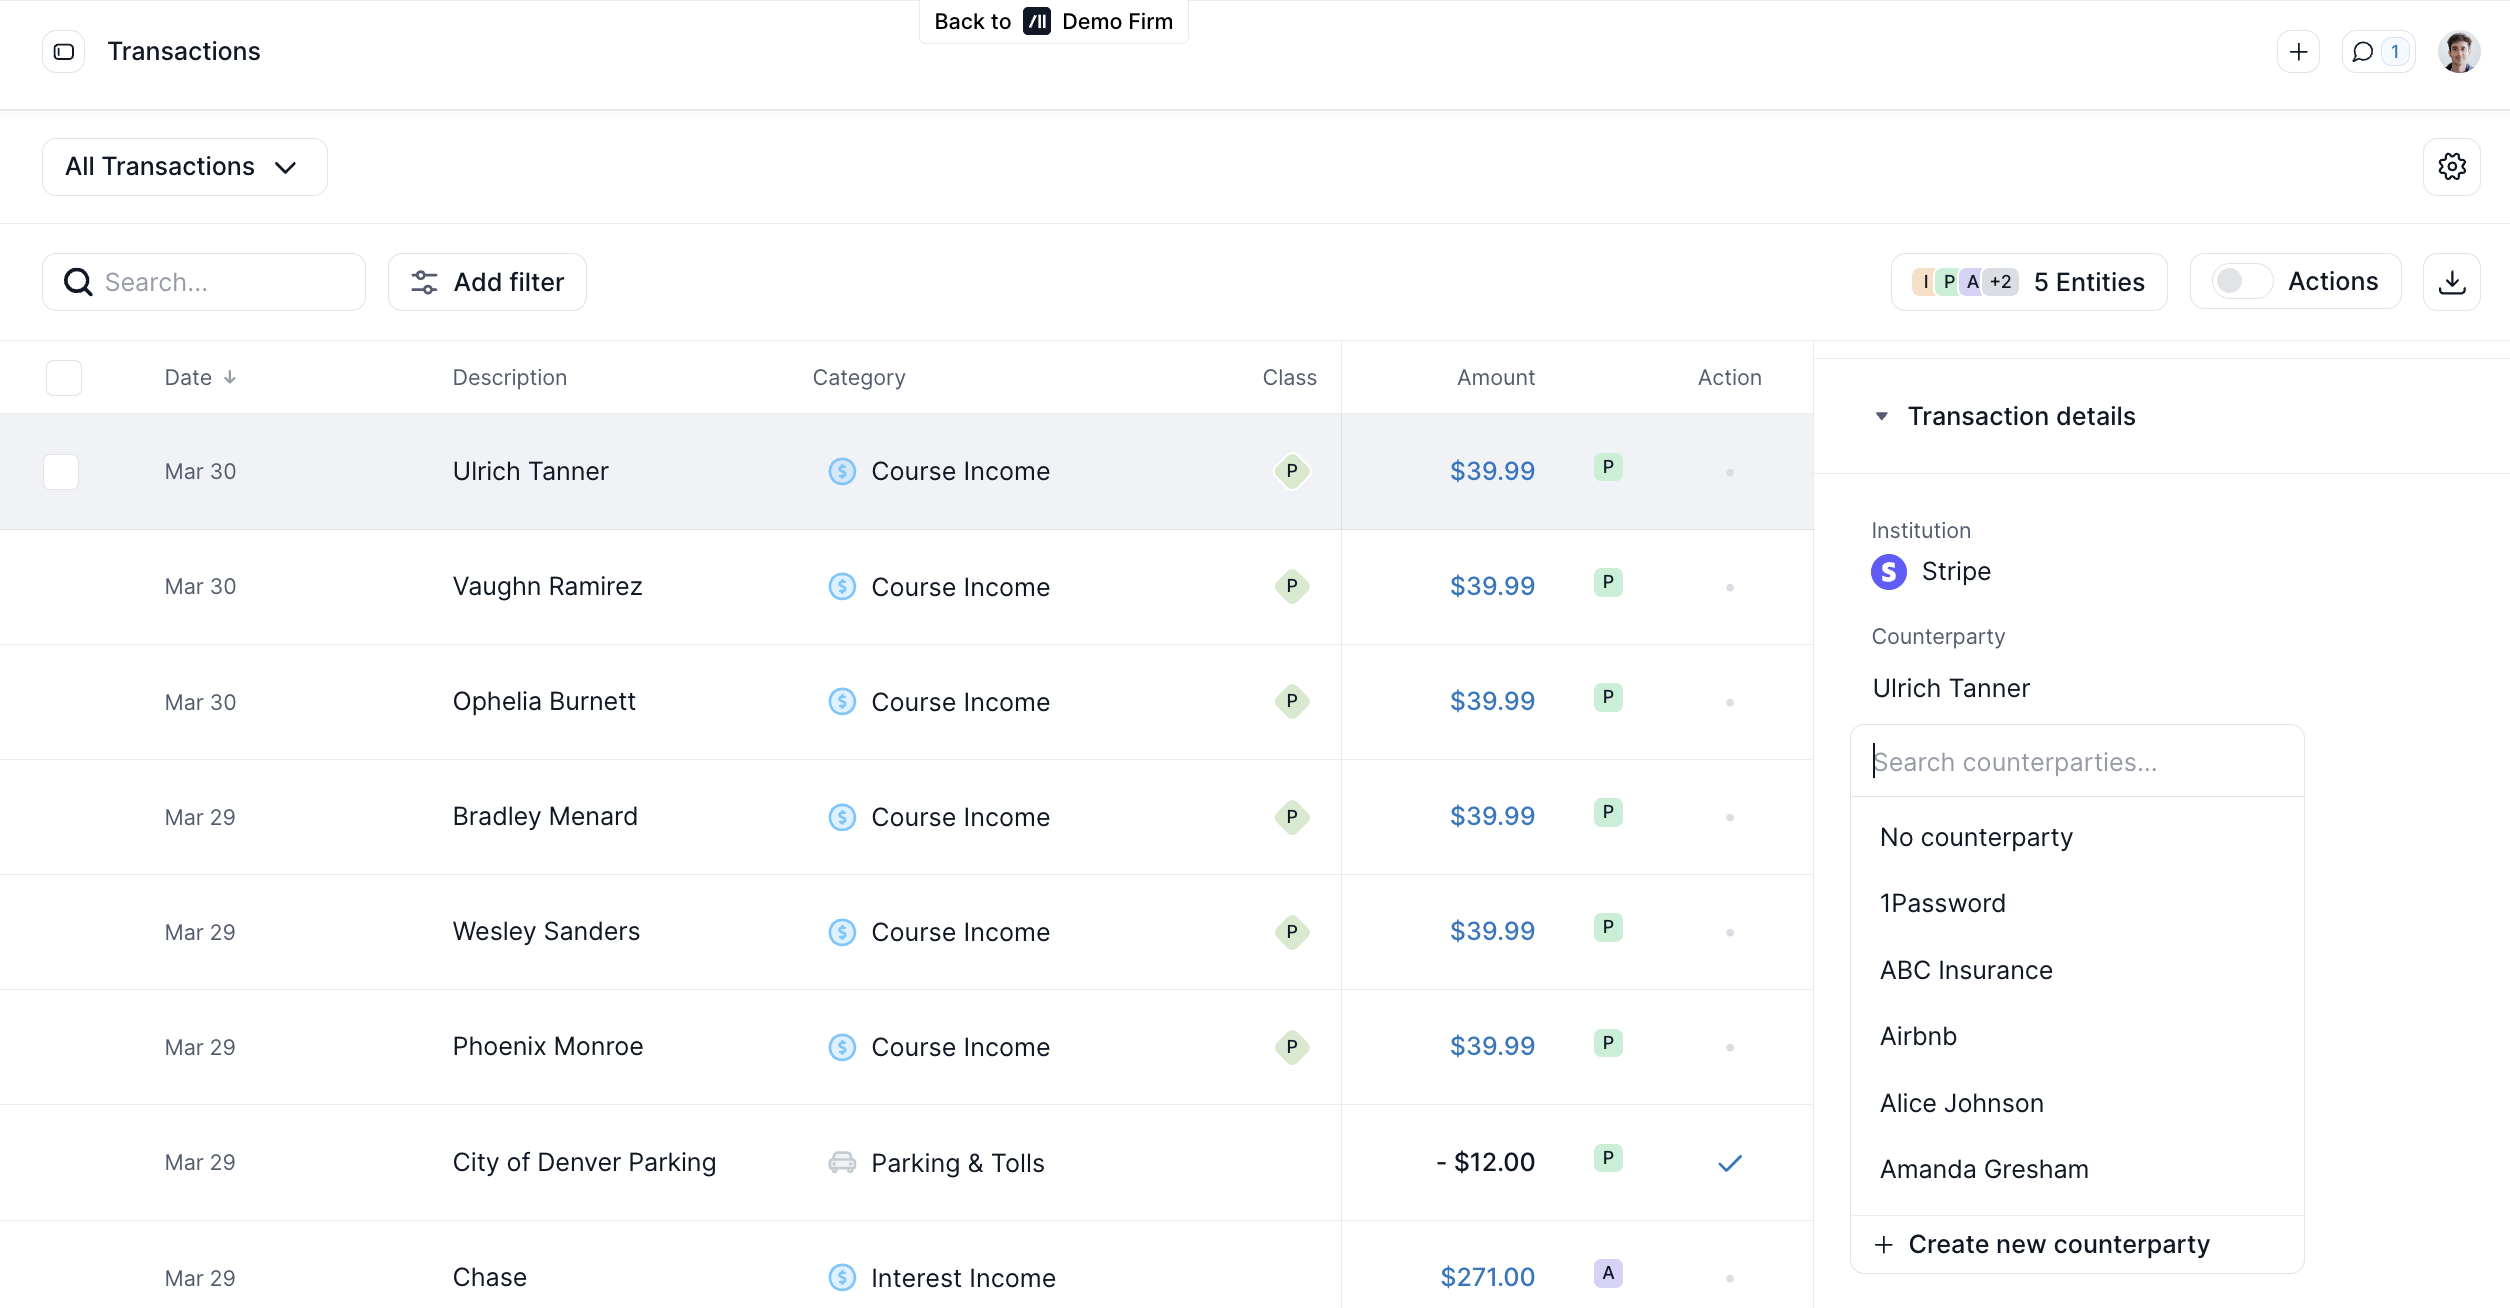Click the Stripe institution logo
This screenshot has height=1308, width=2510.
point(1888,572)
